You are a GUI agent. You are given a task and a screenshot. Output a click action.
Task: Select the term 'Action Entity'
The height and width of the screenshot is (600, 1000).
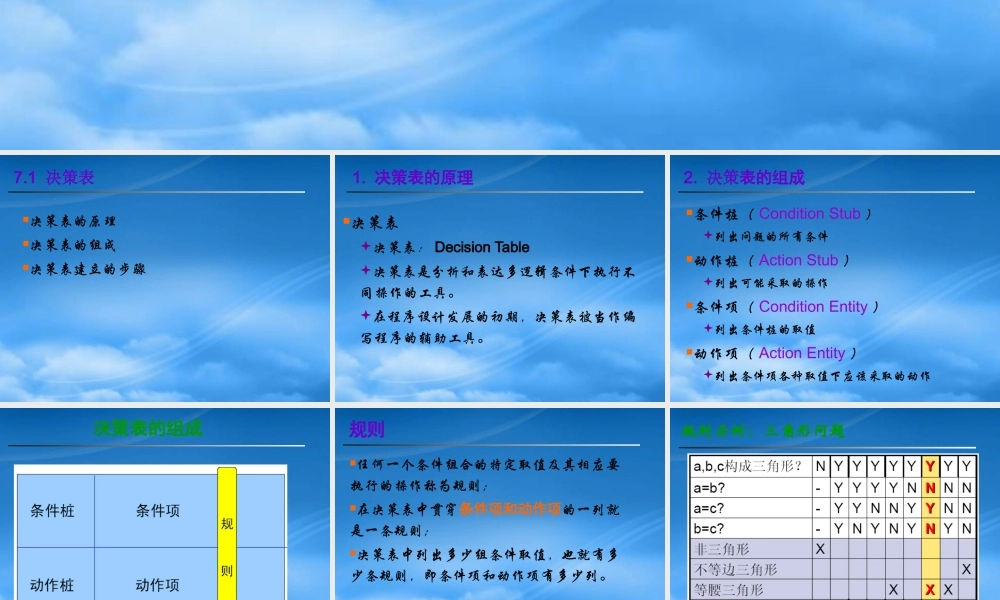pyautogui.click(x=802, y=353)
